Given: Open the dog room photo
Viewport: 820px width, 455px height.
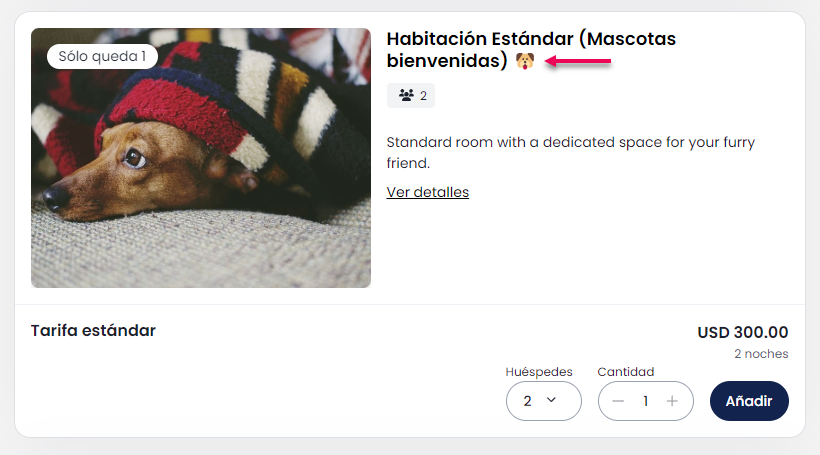Looking at the screenshot, I should [x=201, y=157].
